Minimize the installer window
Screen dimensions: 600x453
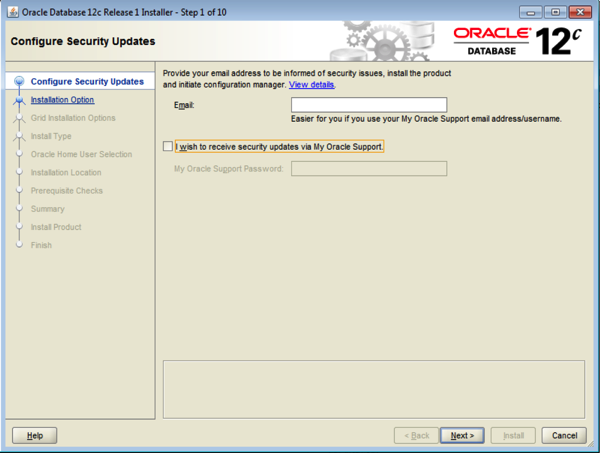point(530,12)
